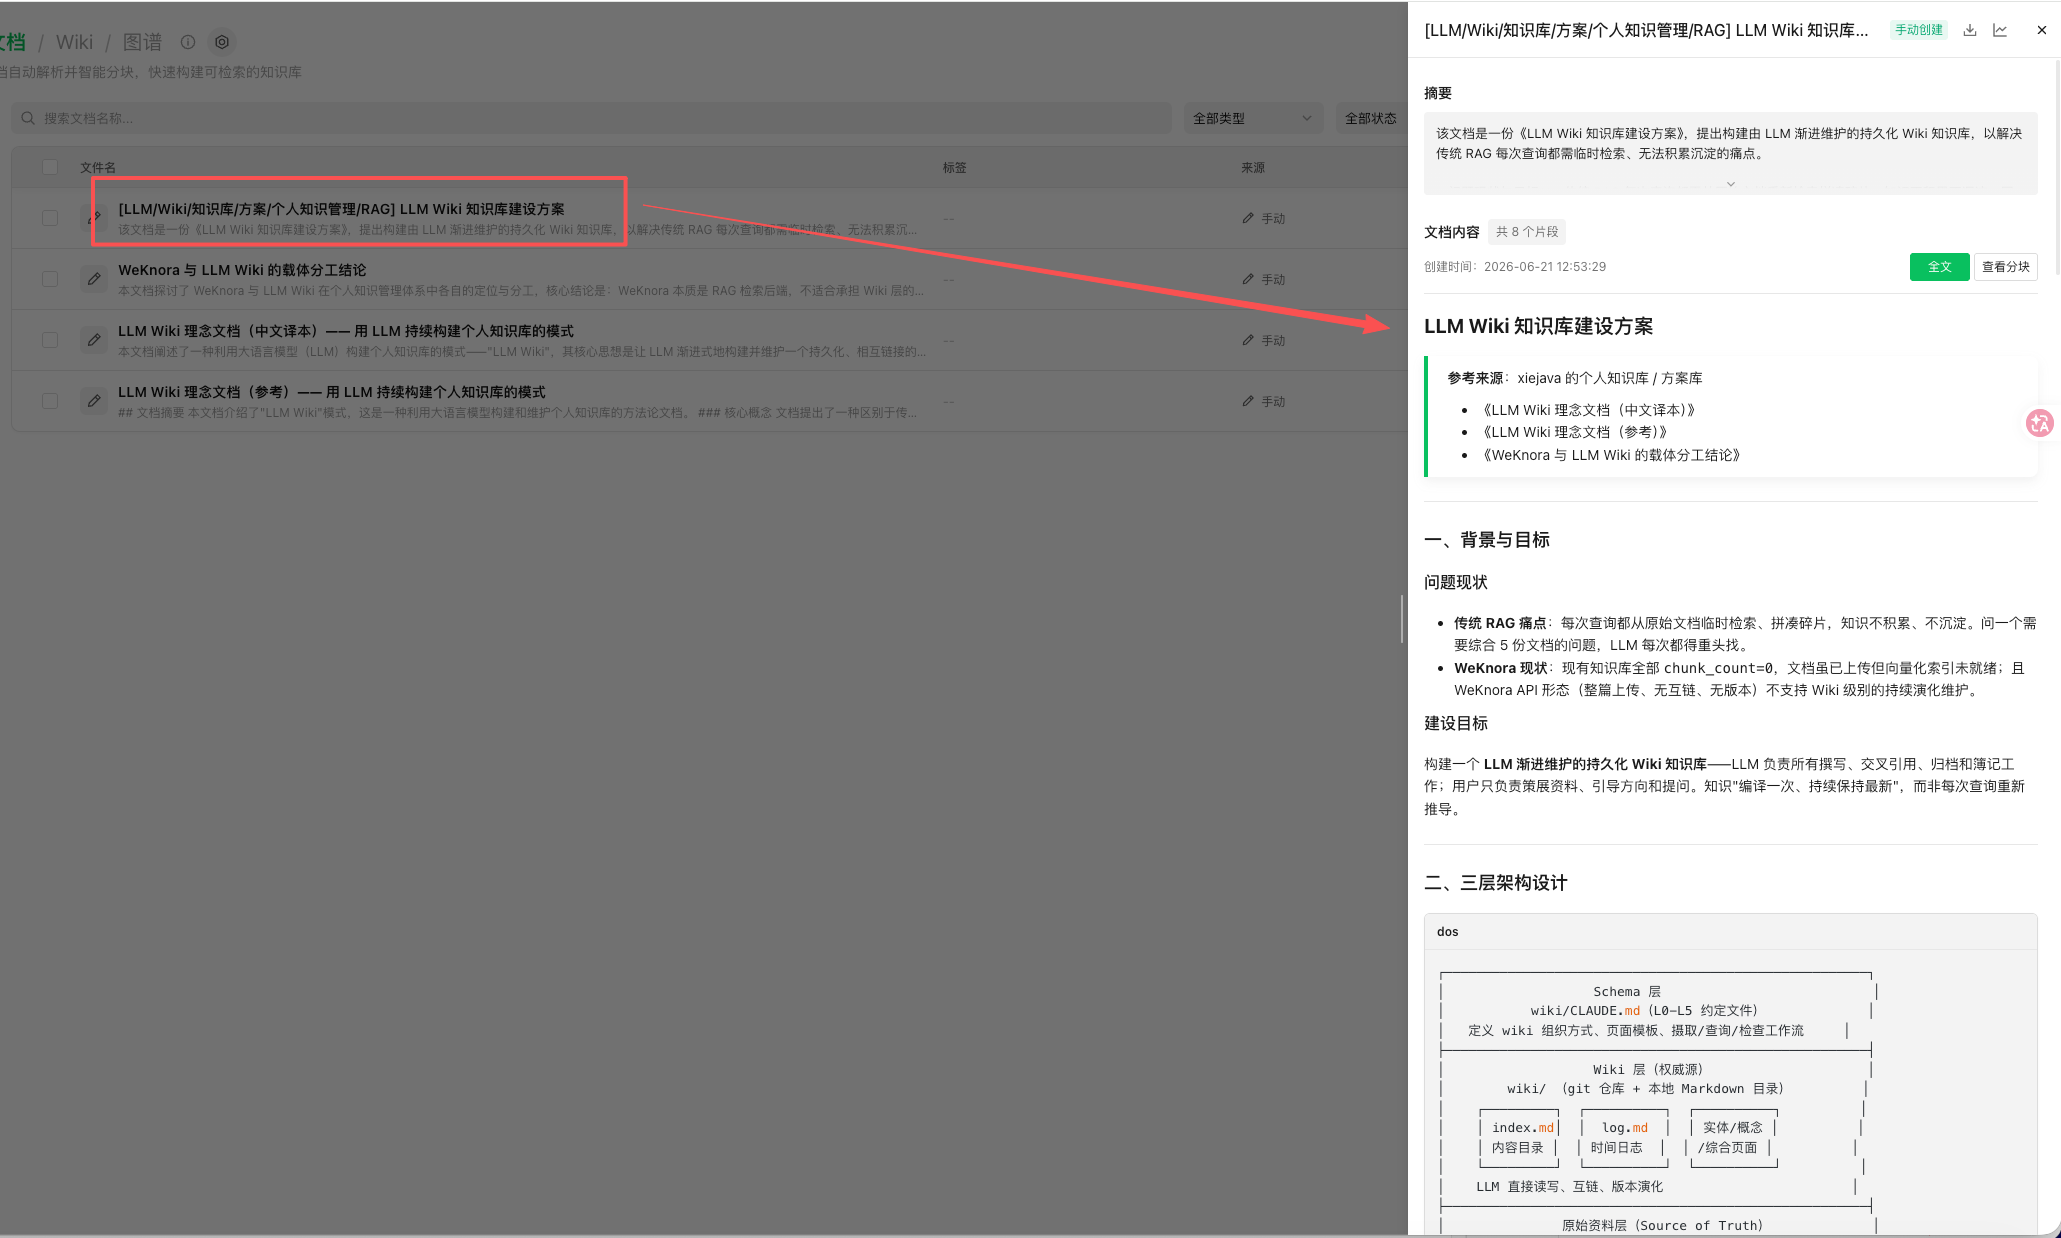The image size is (2061, 1238).
Task: Click the info icon beside 图谱
Action: pos(187,42)
